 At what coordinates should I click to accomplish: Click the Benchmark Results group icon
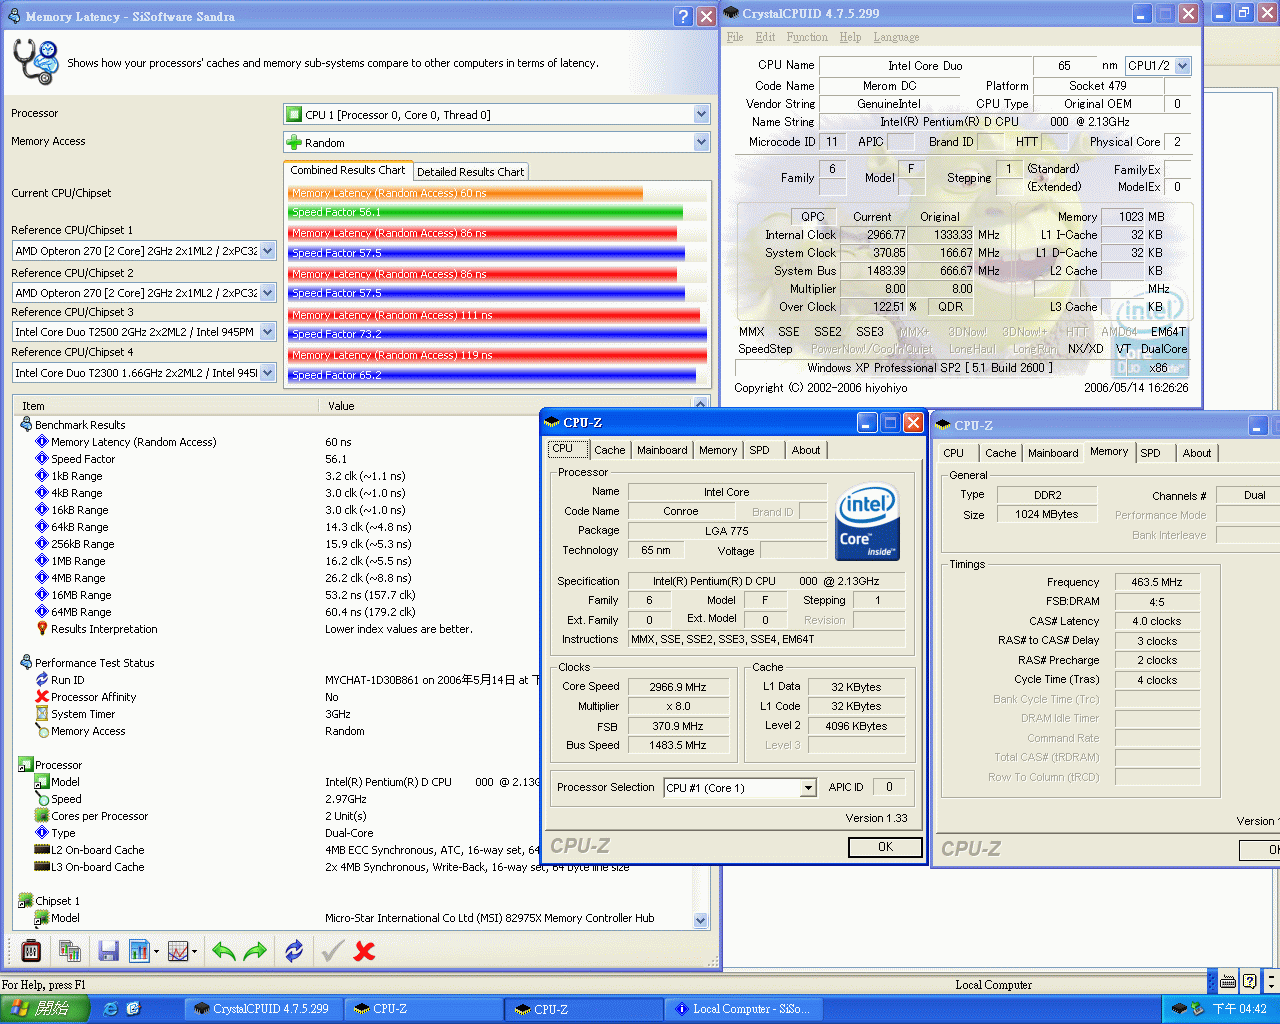point(26,425)
